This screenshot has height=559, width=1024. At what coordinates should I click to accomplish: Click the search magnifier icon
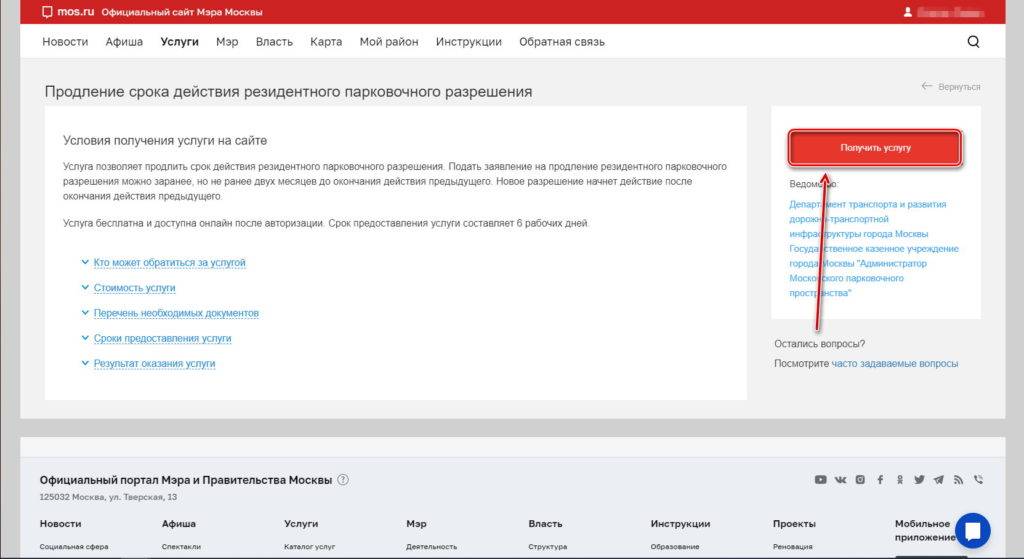[x=973, y=42]
